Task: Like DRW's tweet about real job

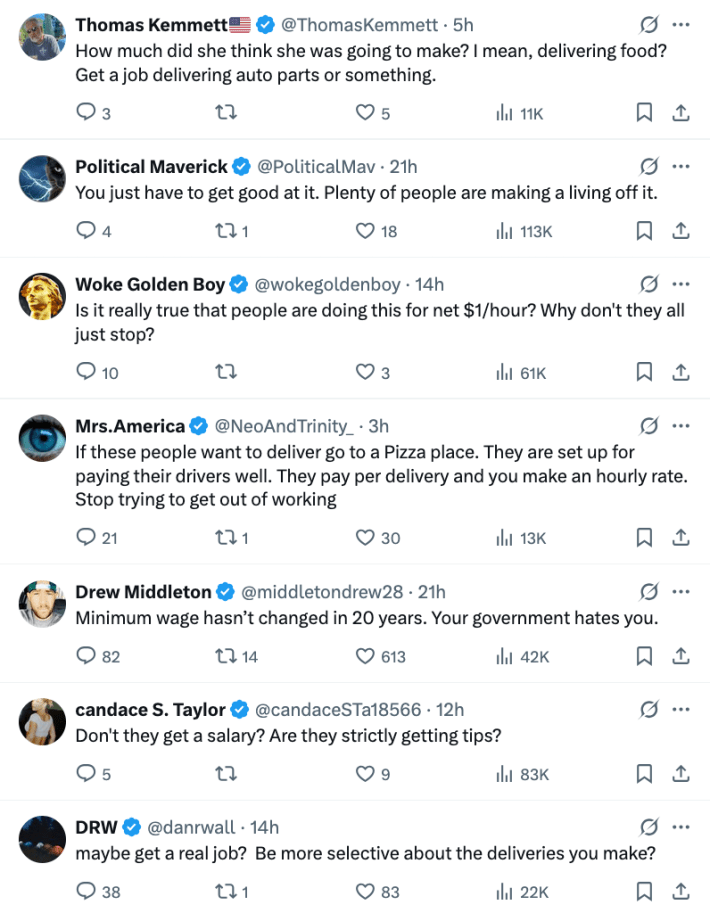Action: coord(365,891)
